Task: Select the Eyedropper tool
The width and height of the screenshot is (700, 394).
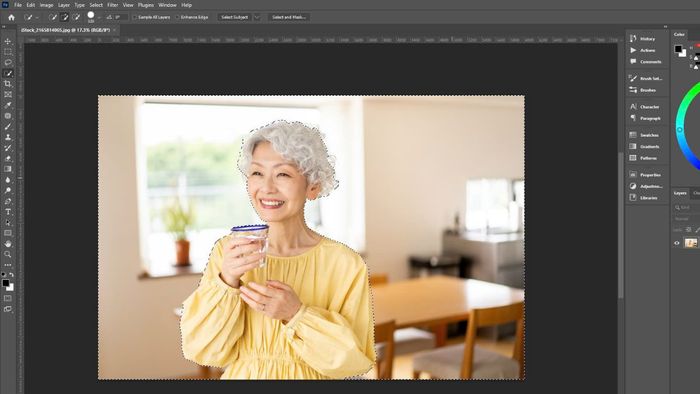Action: click(8, 105)
